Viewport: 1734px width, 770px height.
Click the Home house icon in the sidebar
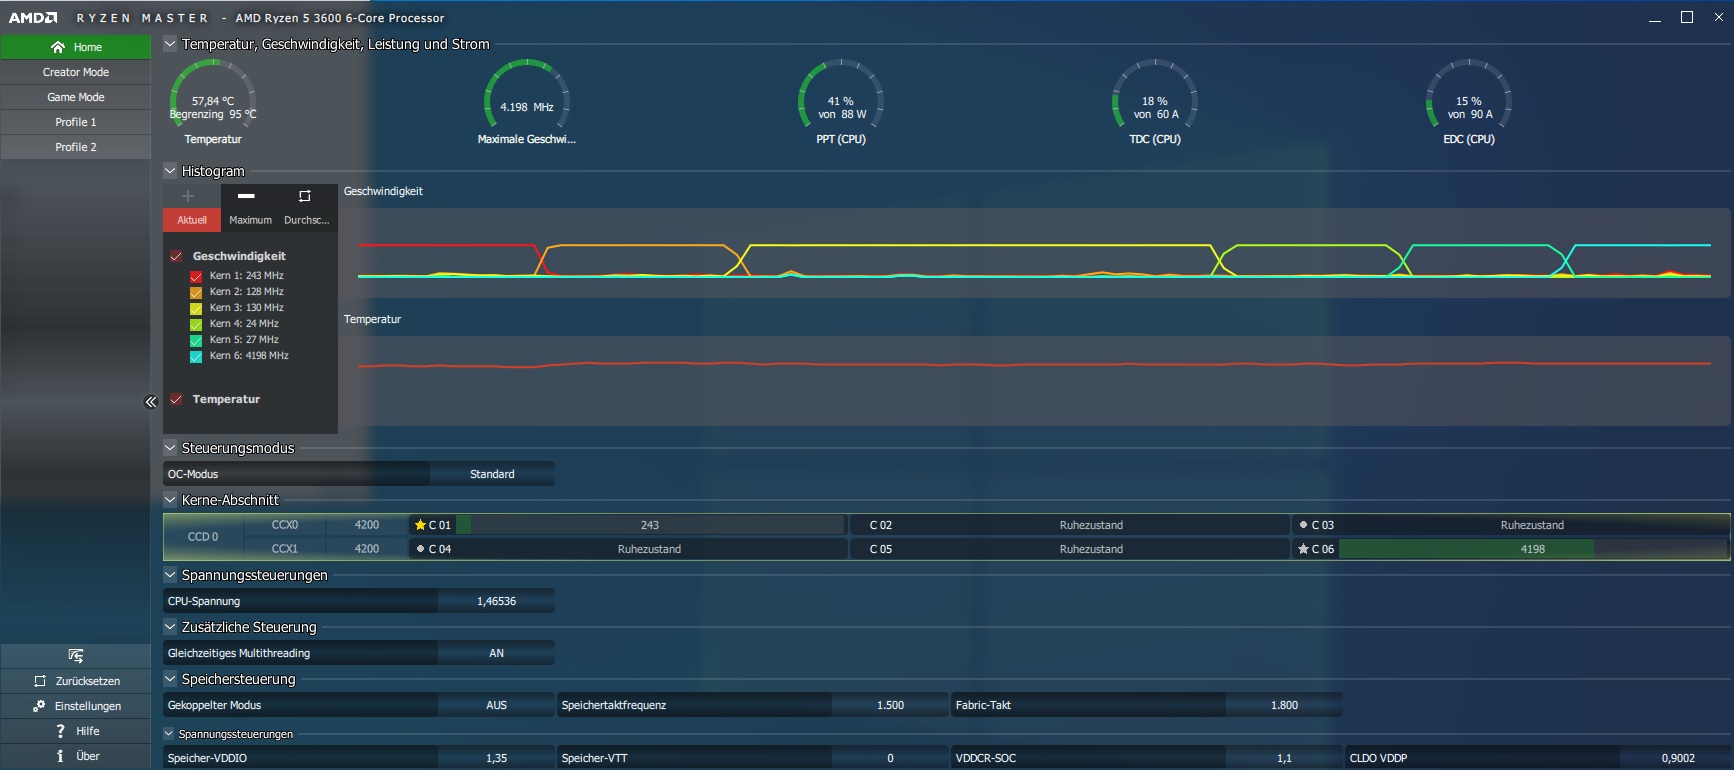(58, 47)
